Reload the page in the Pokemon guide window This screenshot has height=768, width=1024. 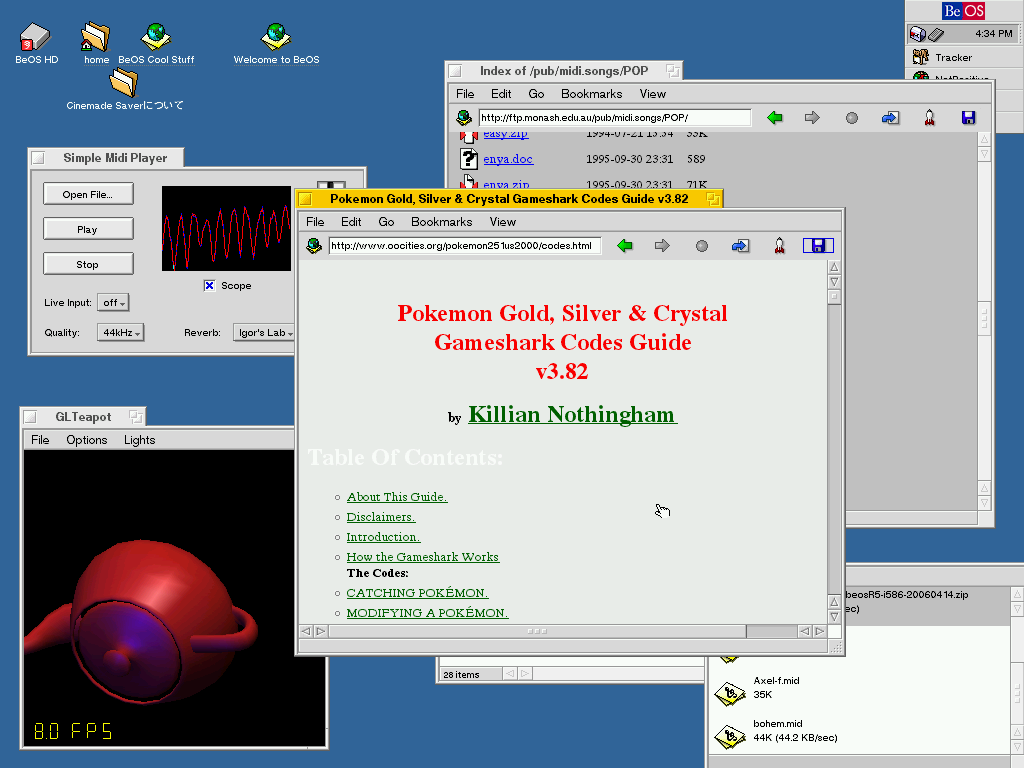[x=740, y=246]
